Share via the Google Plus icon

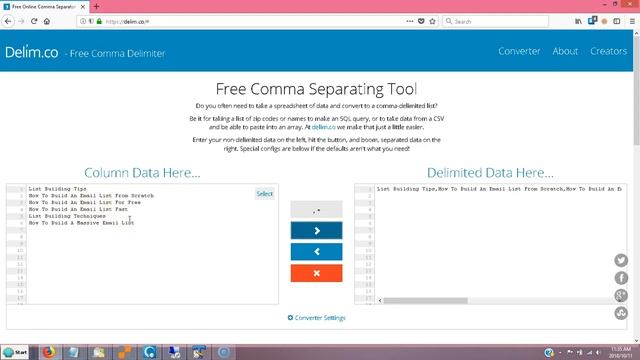621,296
